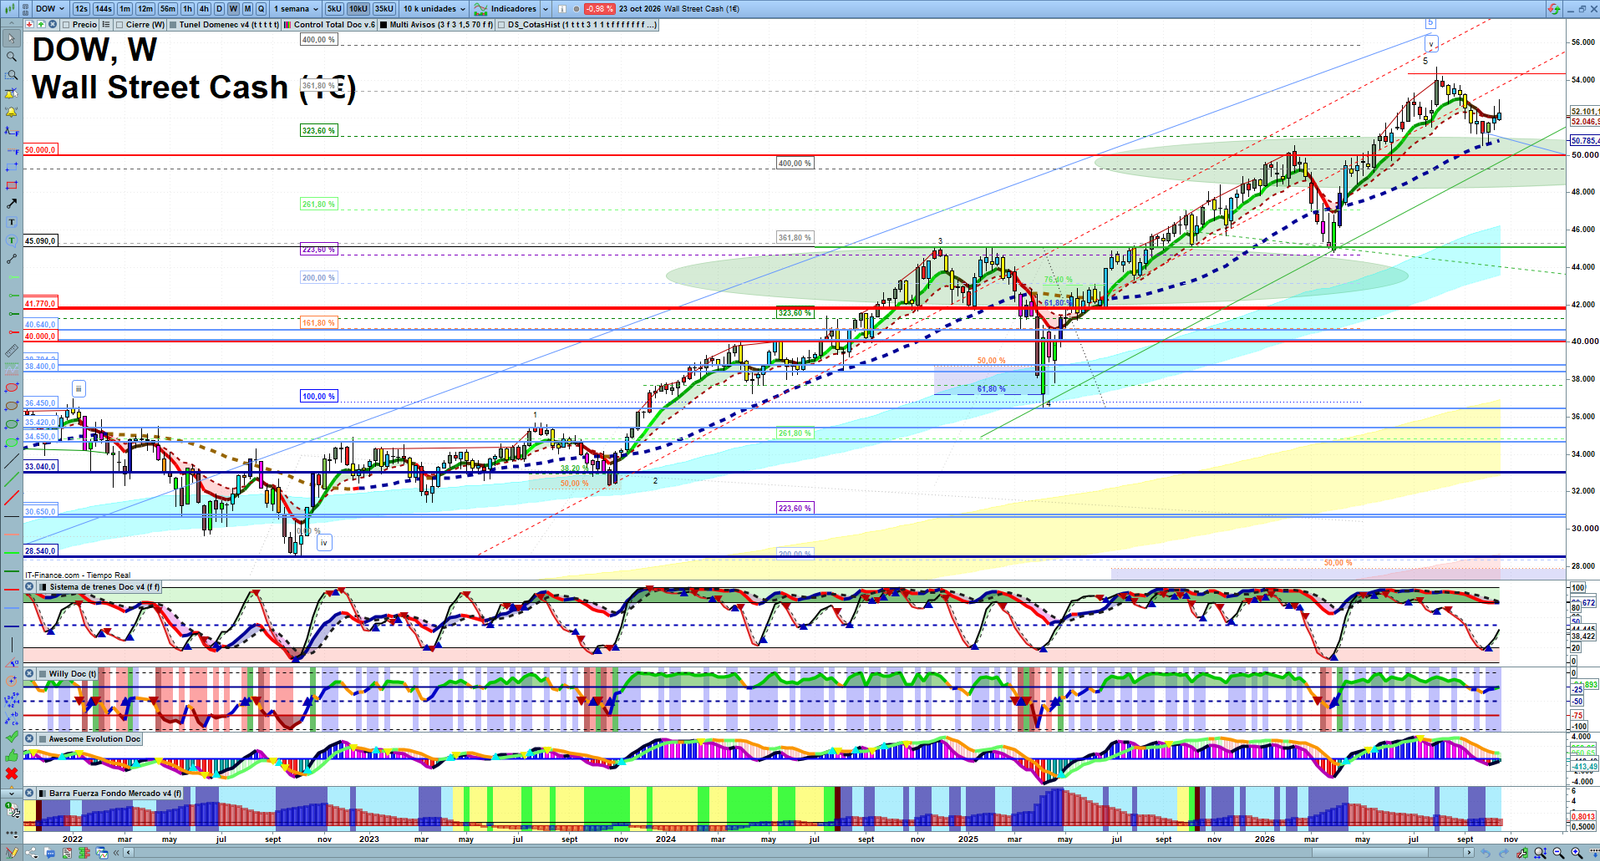Click the red X delete objects tool

pos(12,774)
